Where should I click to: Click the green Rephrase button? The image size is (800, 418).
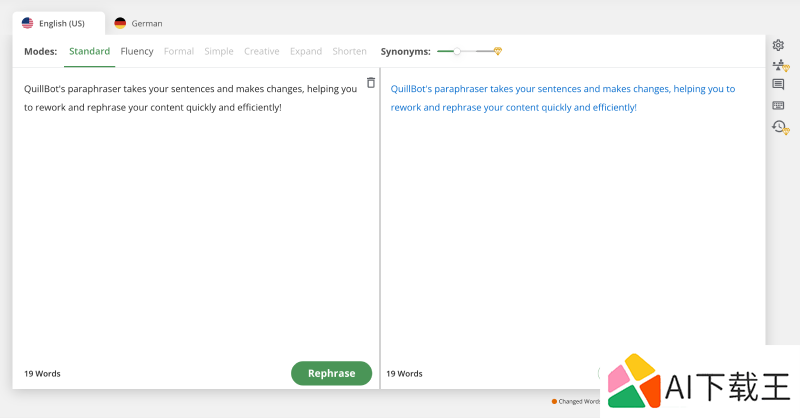[x=332, y=373]
